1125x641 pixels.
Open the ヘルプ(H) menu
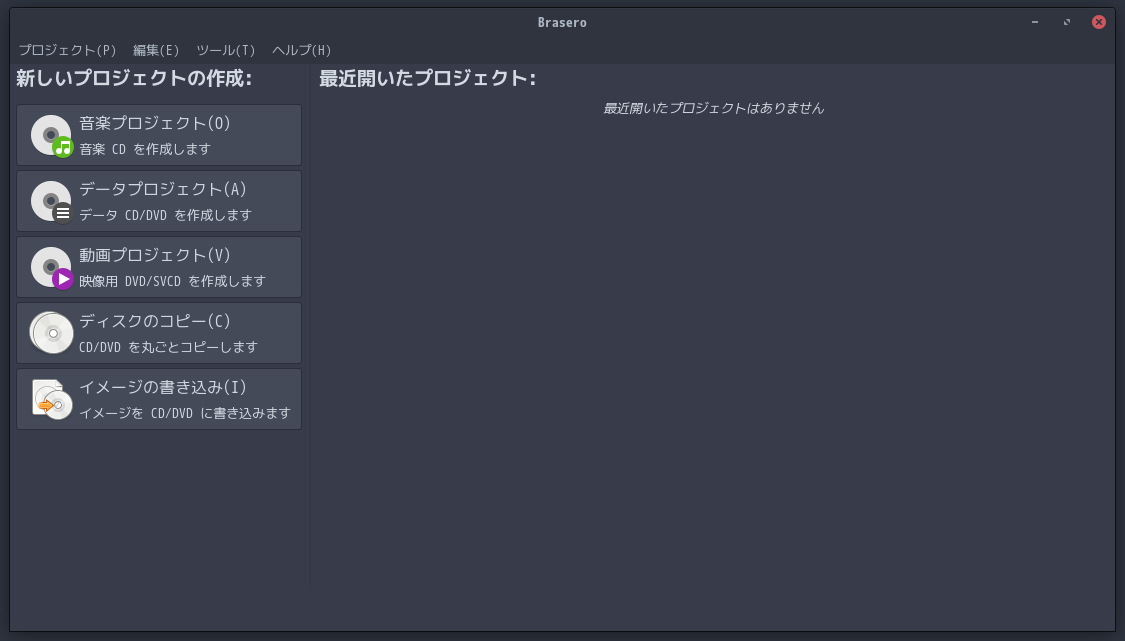point(300,50)
